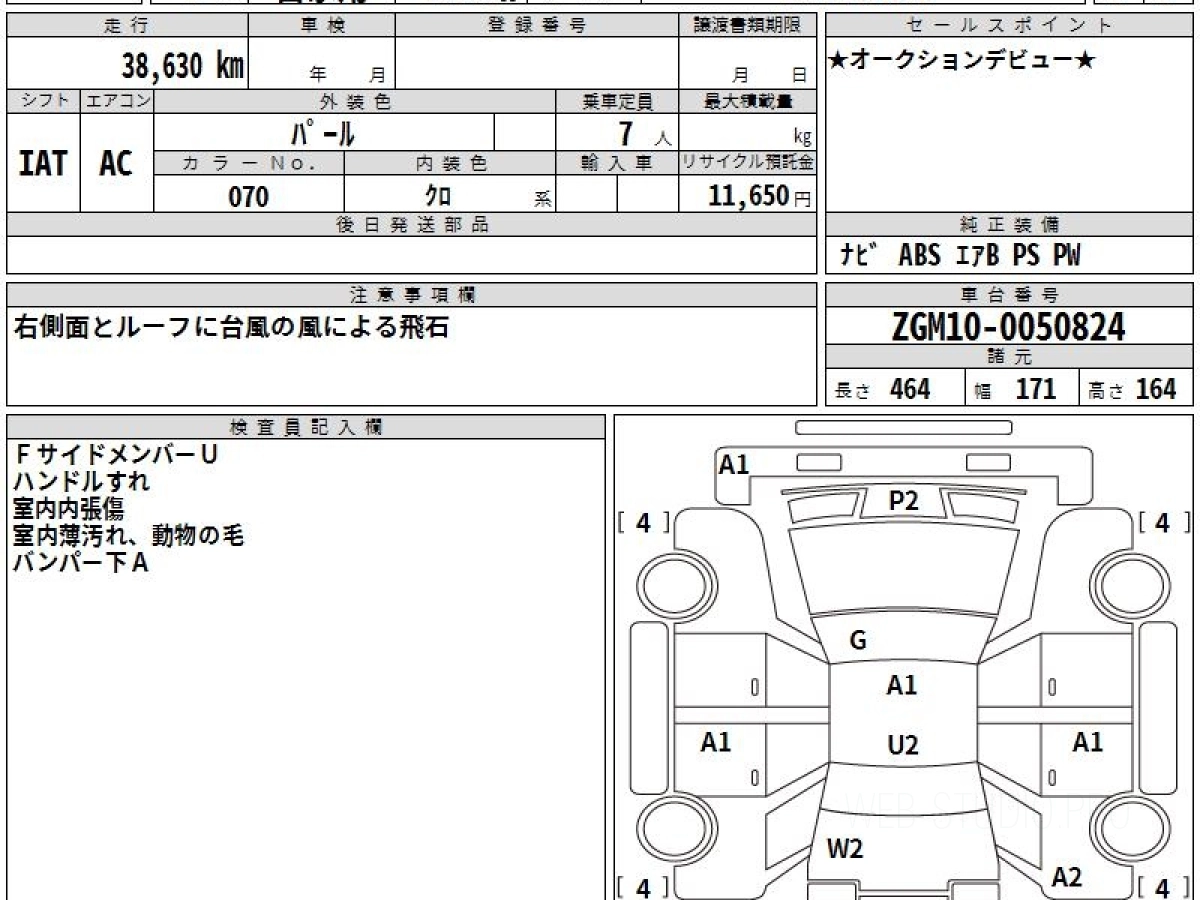Click the カラーNo. header
Screen dimensions: 1200x900
249,163
